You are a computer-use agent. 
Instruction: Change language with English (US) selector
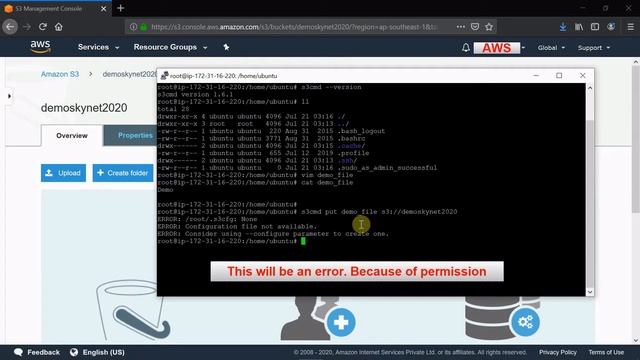[x=97, y=352]
